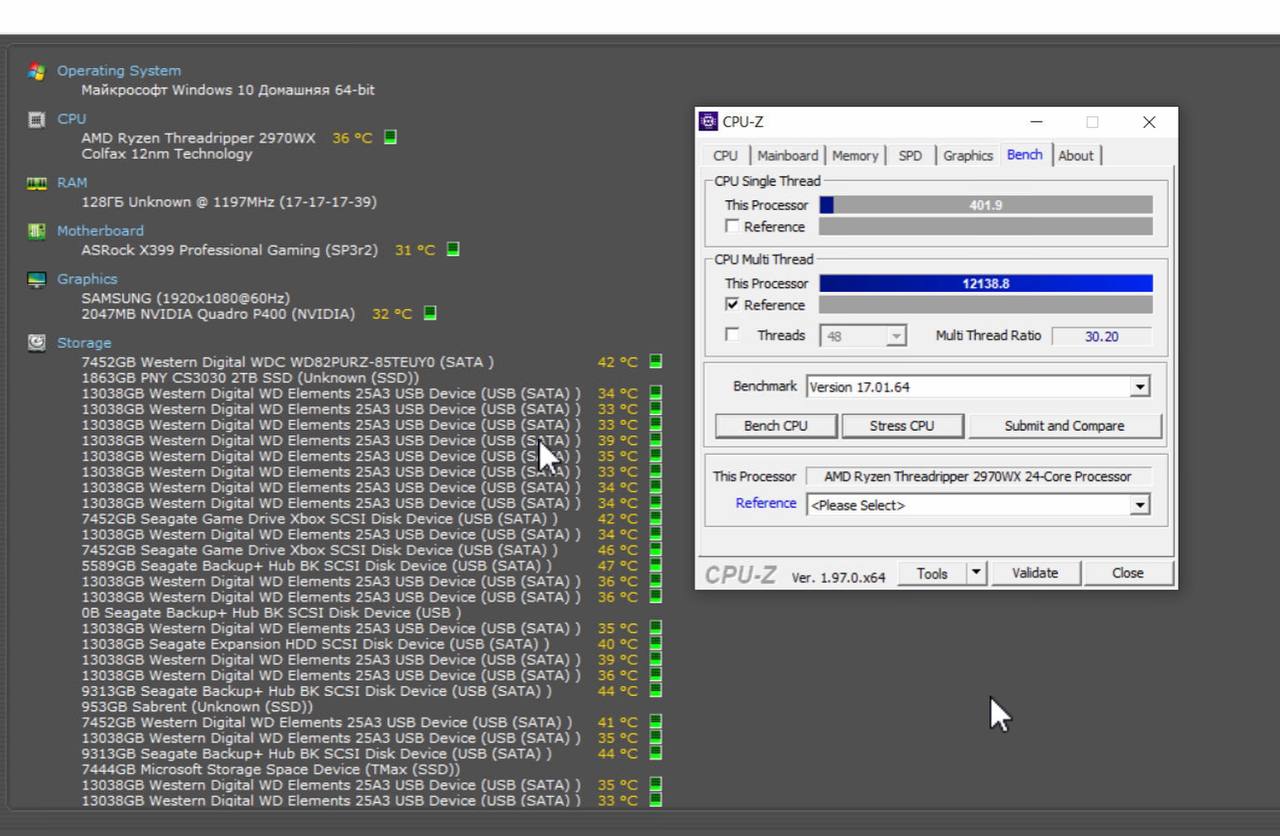This screenshot has width=1280, height=836.
Task: Open the Storage section heading
Action: click(x=84, y=343)
